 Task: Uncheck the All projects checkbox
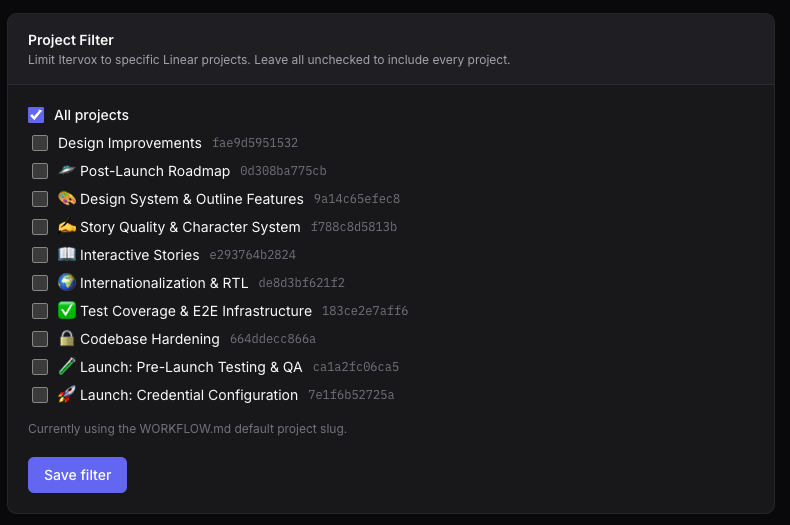coord(36,115)
